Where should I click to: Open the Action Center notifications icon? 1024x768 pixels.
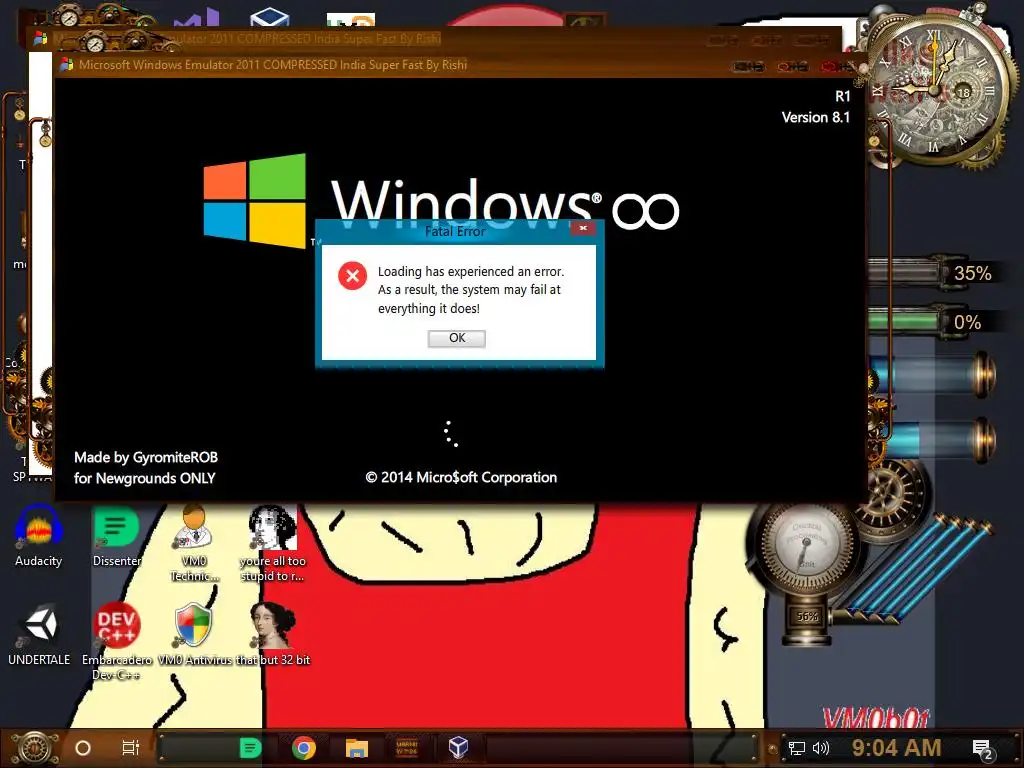(x=982, y=750)
